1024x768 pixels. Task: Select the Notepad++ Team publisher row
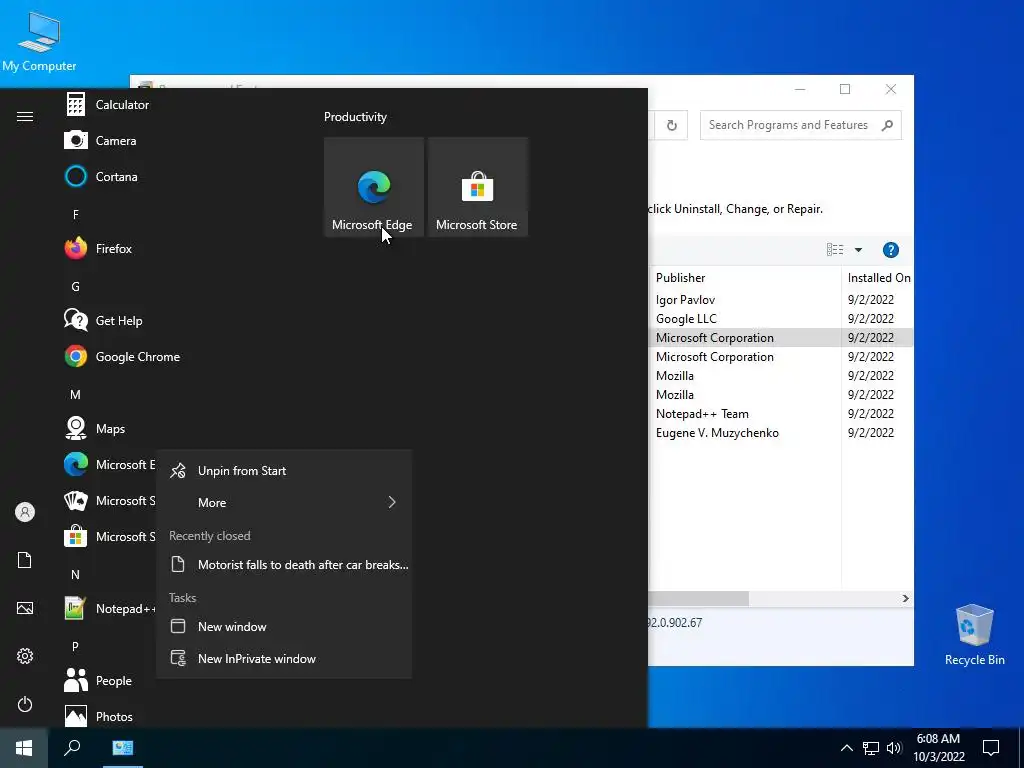(780, 414)
